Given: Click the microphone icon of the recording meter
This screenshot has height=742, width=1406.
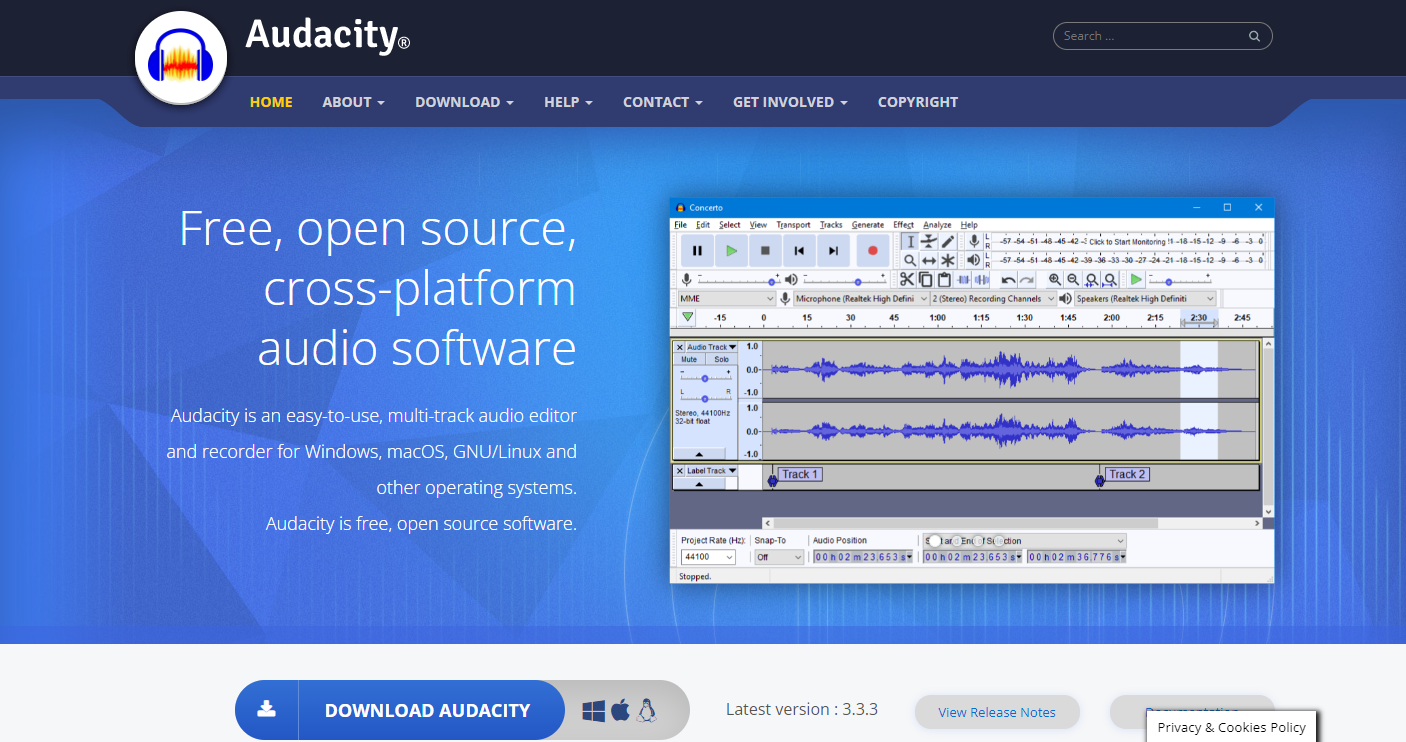Looking at the screenshot, I should pyautogui.click(x=973, y=241).
